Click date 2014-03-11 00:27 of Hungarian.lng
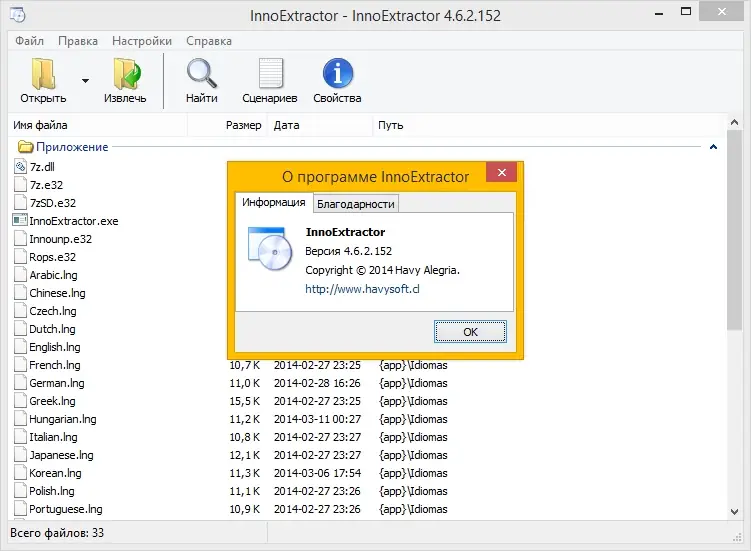The width and height of the screenshot is (751, 551). point(317,419)
